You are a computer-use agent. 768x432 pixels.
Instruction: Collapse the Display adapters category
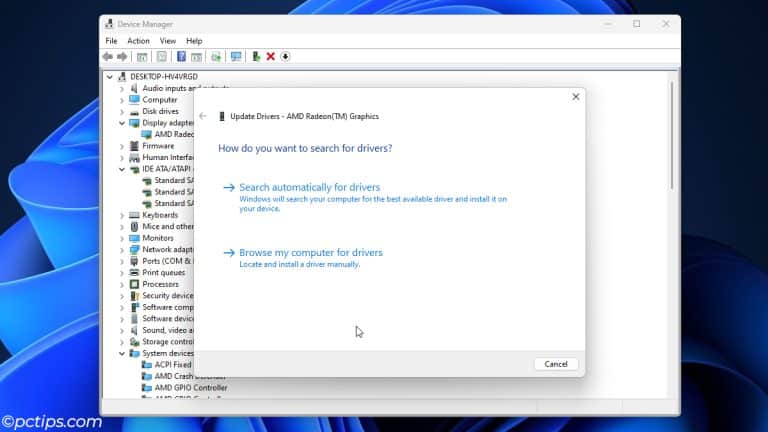tap(122, 123)
